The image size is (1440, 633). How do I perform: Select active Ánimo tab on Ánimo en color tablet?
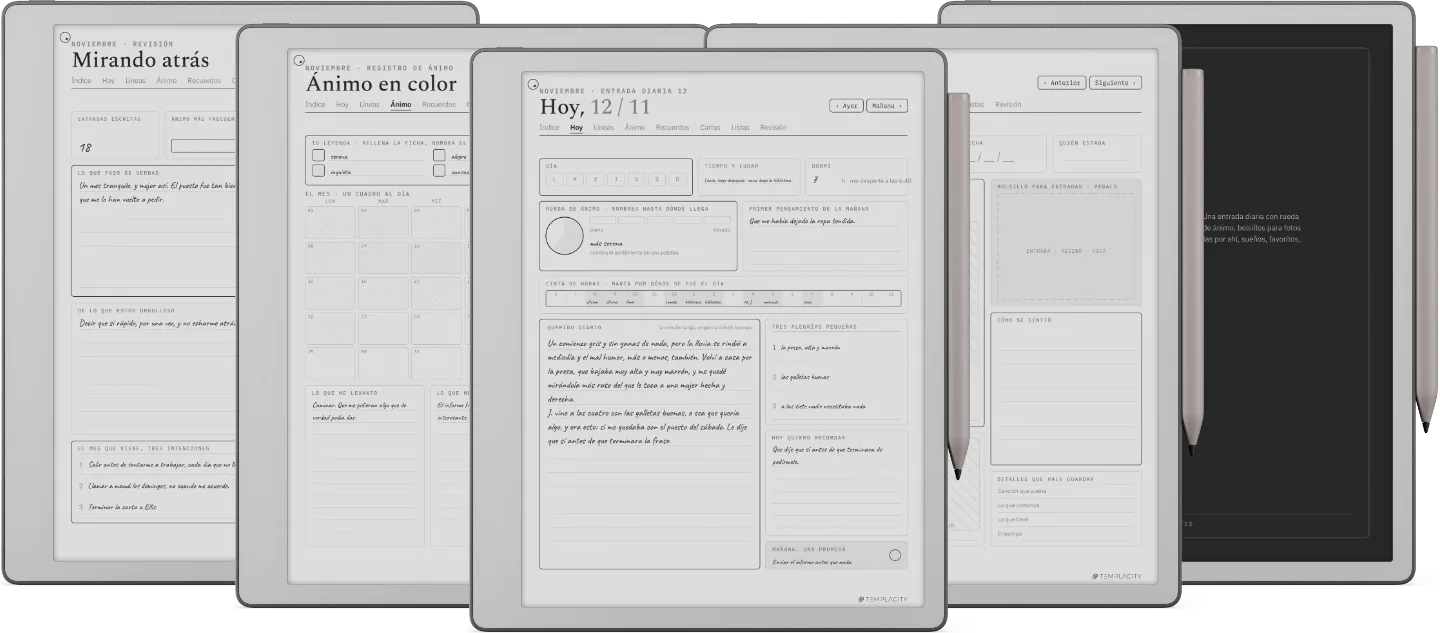pyautogui.click(x=401, y=104)
